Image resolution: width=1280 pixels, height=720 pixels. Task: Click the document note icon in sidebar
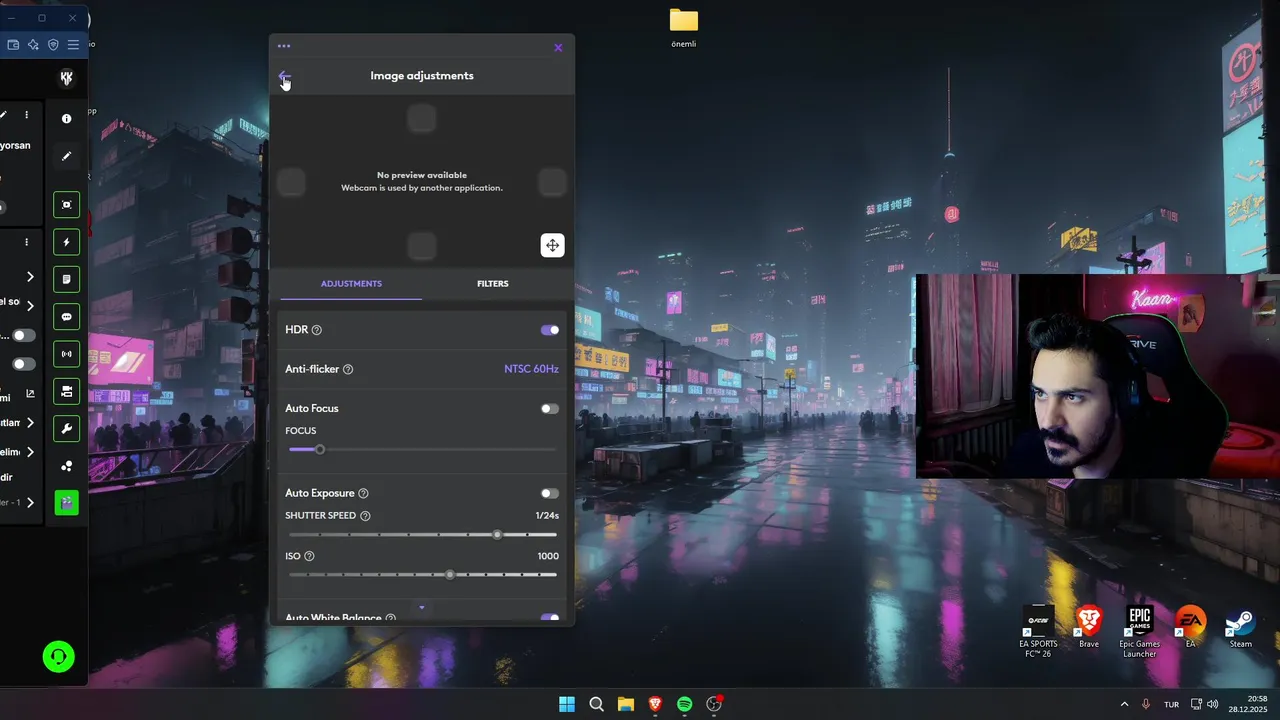click(x=66, y=279)
